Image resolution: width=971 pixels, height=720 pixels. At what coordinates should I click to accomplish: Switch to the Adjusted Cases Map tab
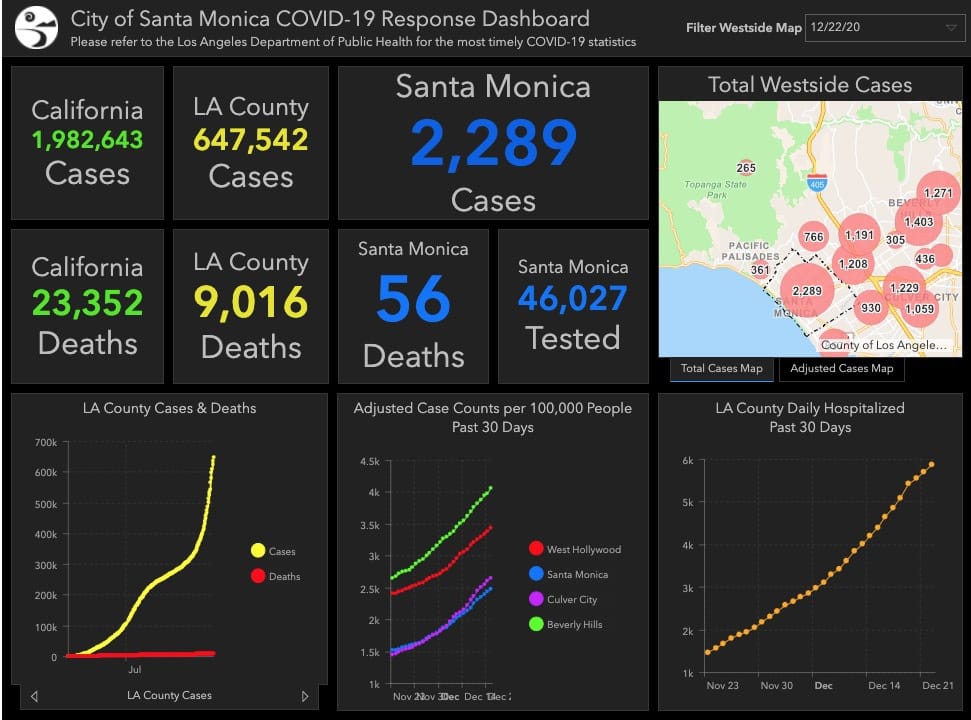point(841,369)
